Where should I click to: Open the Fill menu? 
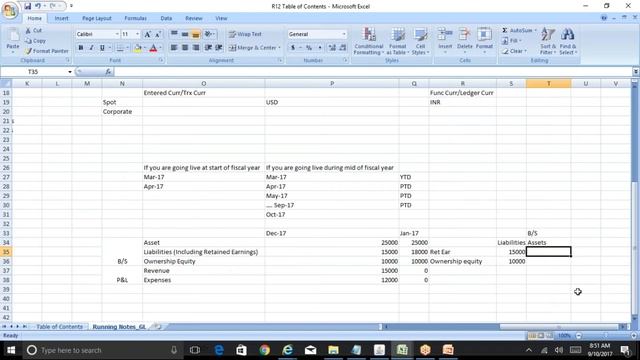(511, 41)
